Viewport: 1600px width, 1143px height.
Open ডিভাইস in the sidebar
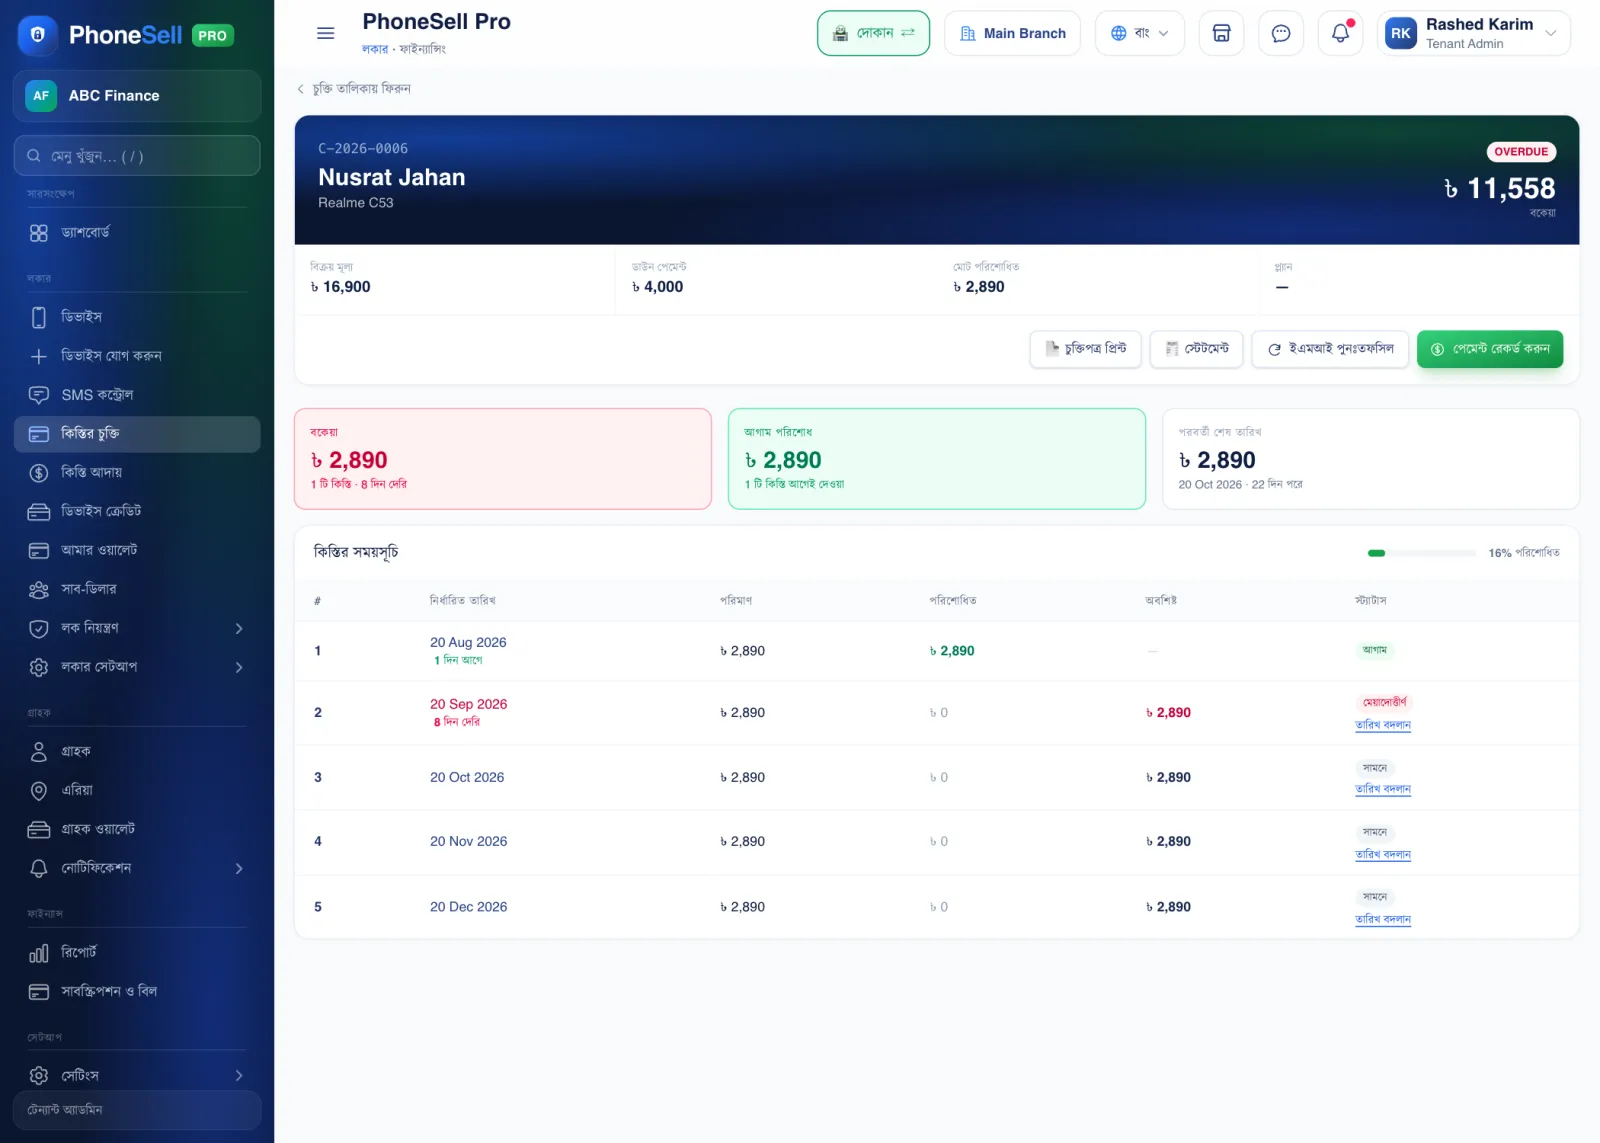tap(137, 317)
